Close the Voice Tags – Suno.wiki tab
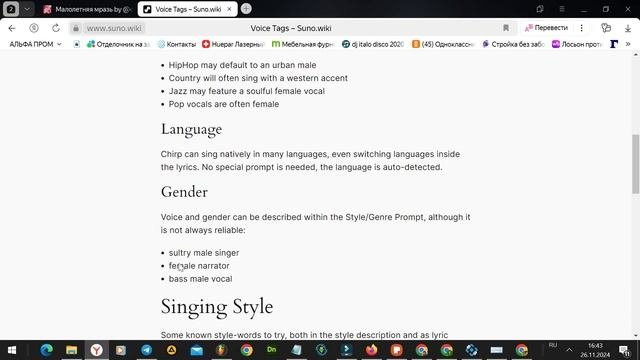 229,9
